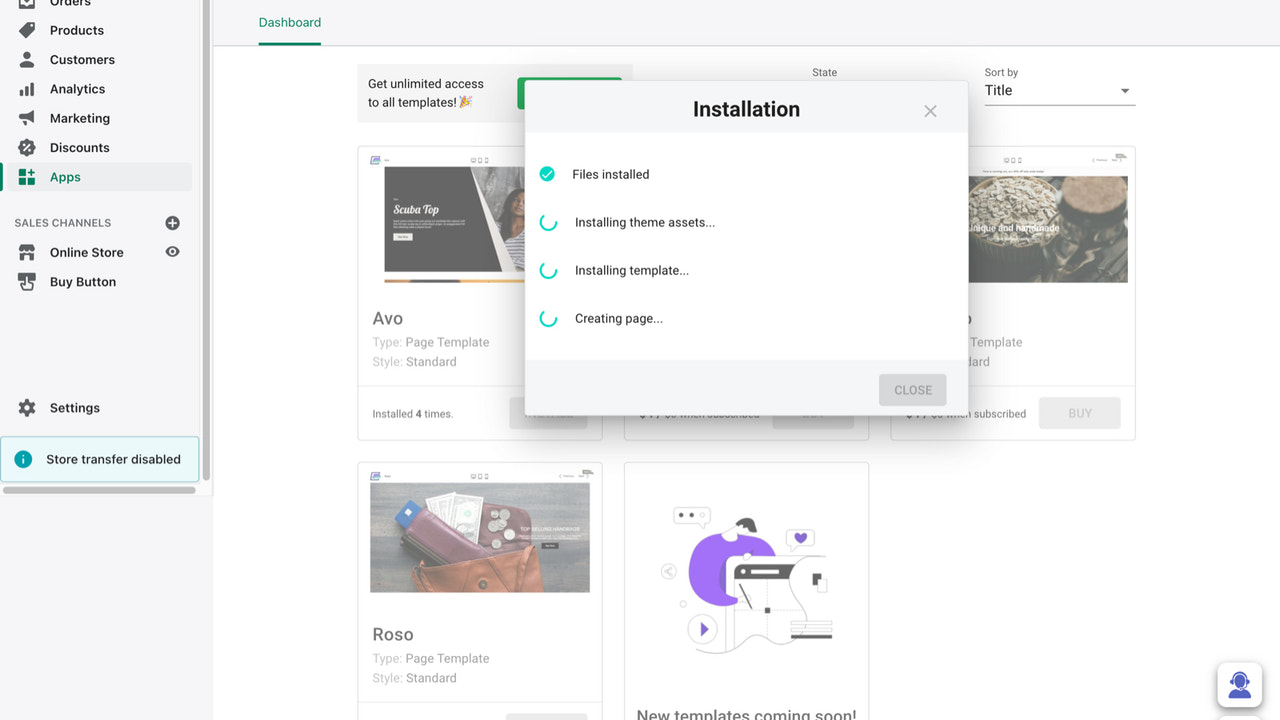Open the Products section

tap(76, 30)
